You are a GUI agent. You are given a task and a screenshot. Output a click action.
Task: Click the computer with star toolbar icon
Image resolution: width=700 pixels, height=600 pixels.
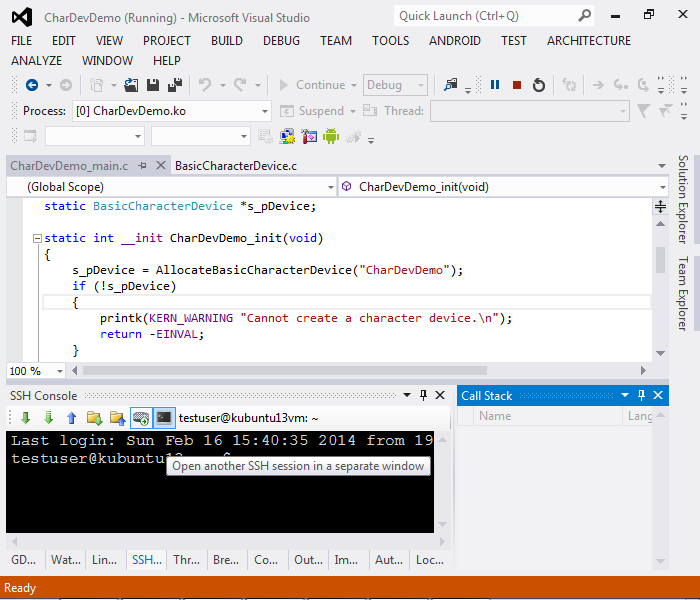pyautogui.click(x=287, y=136)
